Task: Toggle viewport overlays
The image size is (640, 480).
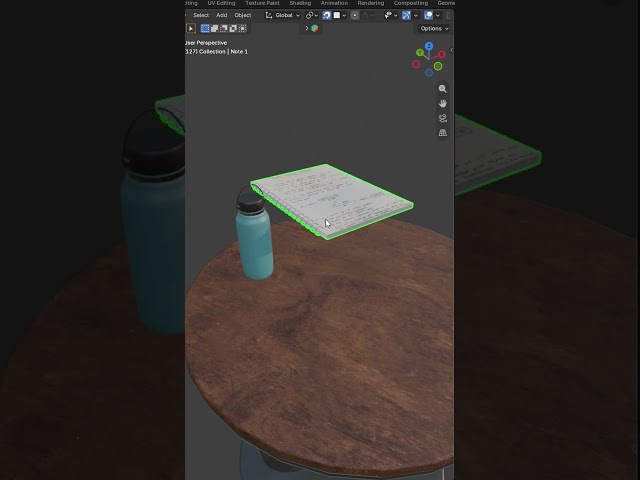Action: 428,15
